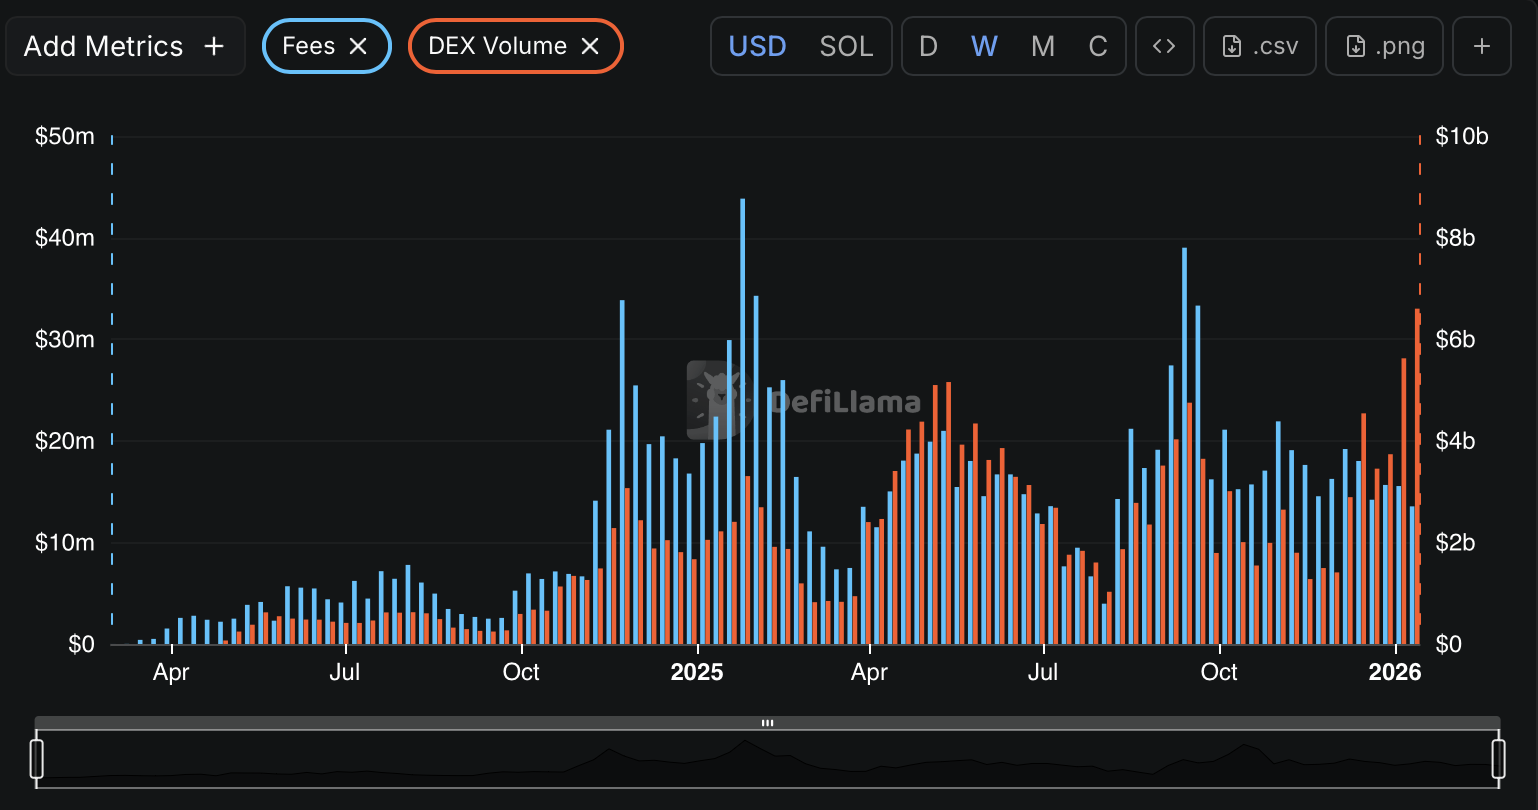Switch denomination to SOL
The height and width of the screenshot is (810, 1538).
[846, 46]
